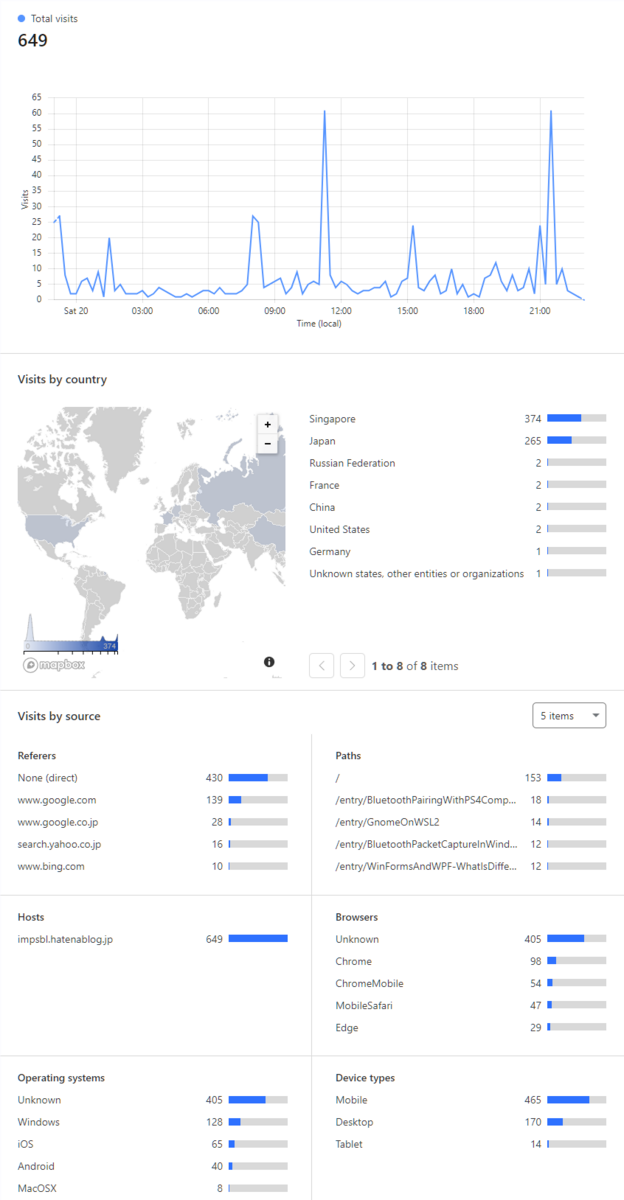Image resolution: width=624 pixels, height=1200 pixels.
Task: Select MobileSafari browser row
Action: 471,1005
